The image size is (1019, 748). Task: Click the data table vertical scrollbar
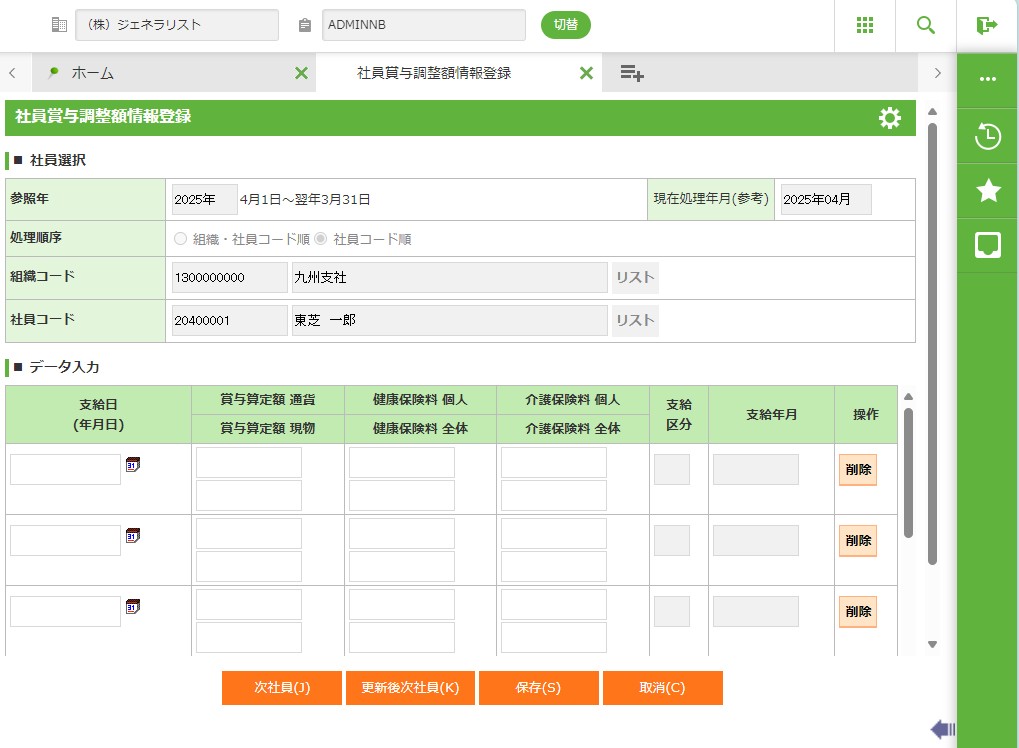tap(907, 472)
